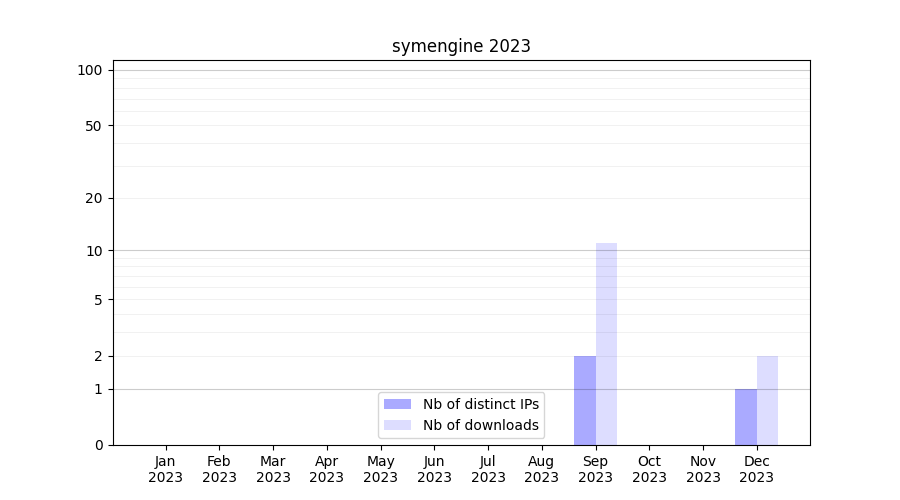Click the "Jan 2023" x-axis label
This screenshot has height=500, width=900.
tap(166, 469)
